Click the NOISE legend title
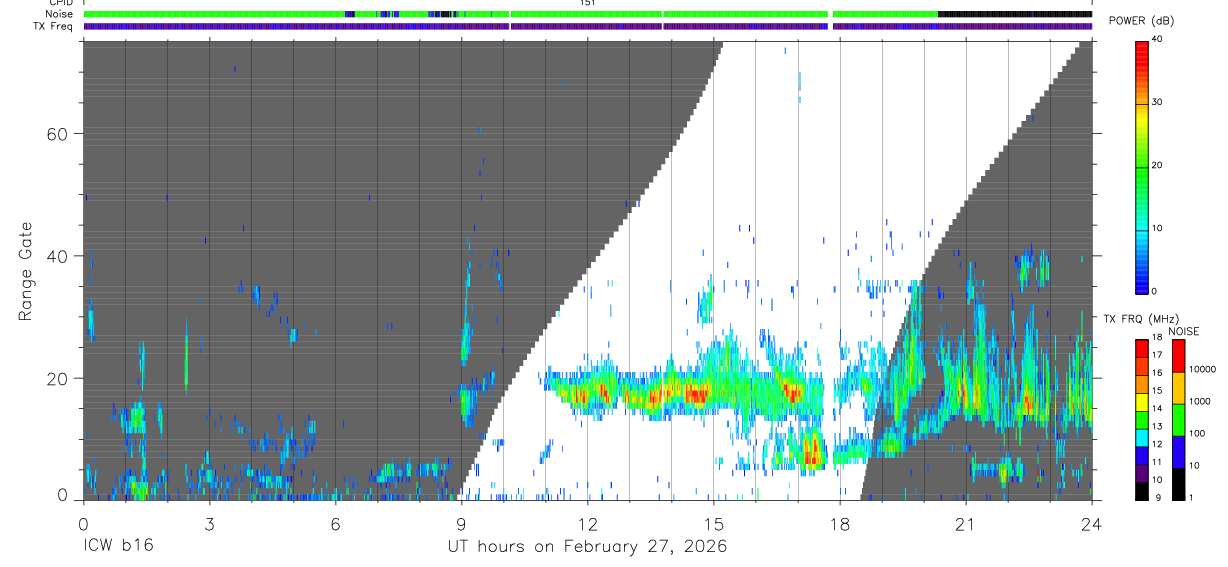 (1184, 331)
